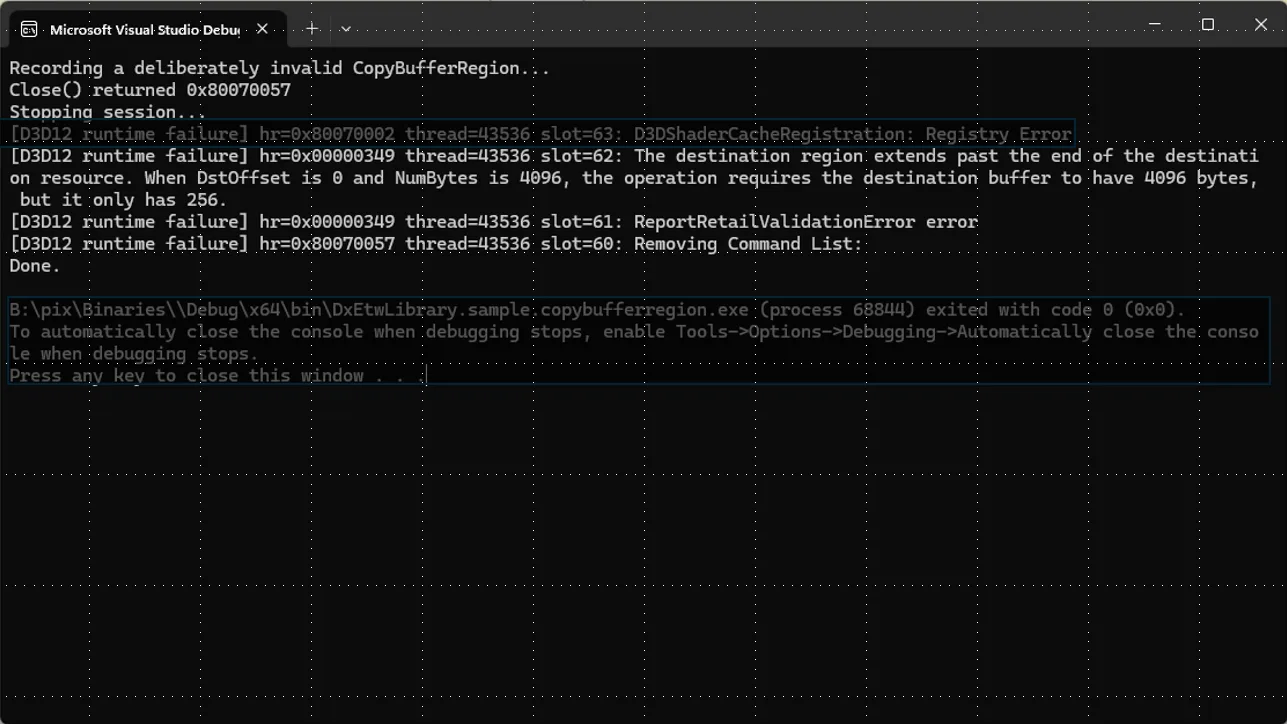Open a new terminal tab
This screenshot has height=724, width=1287.
312,29
